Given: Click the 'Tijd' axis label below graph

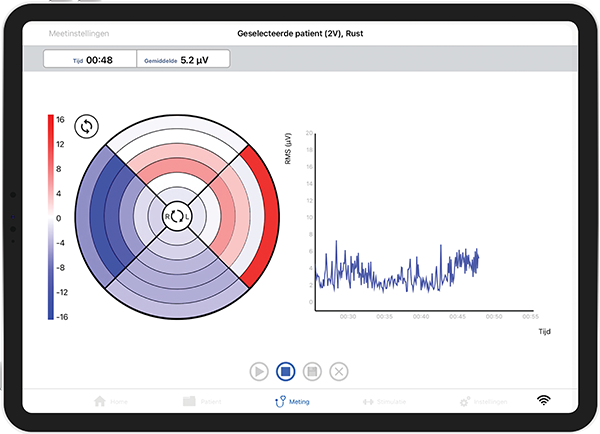Looking at the screenshot, I should [545, 331].
